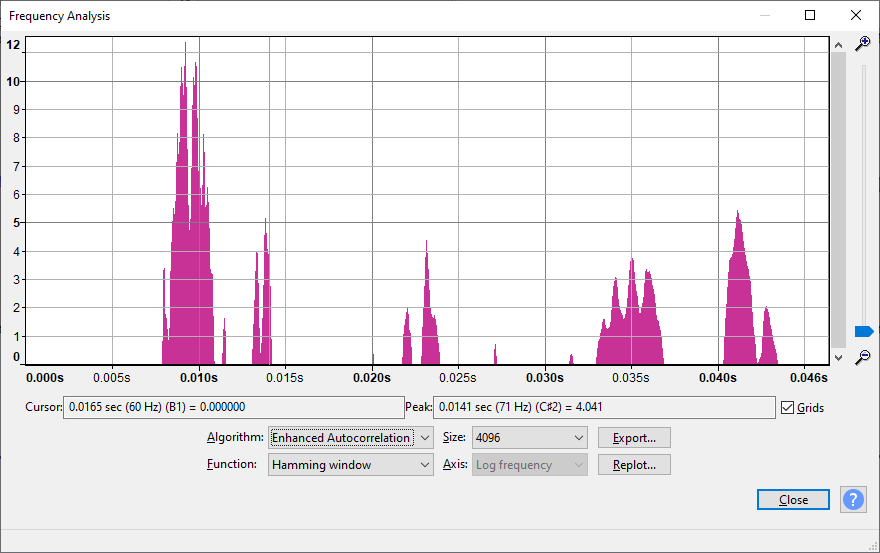Click the zoom out magnifier icon

click(x=862, y=357)
